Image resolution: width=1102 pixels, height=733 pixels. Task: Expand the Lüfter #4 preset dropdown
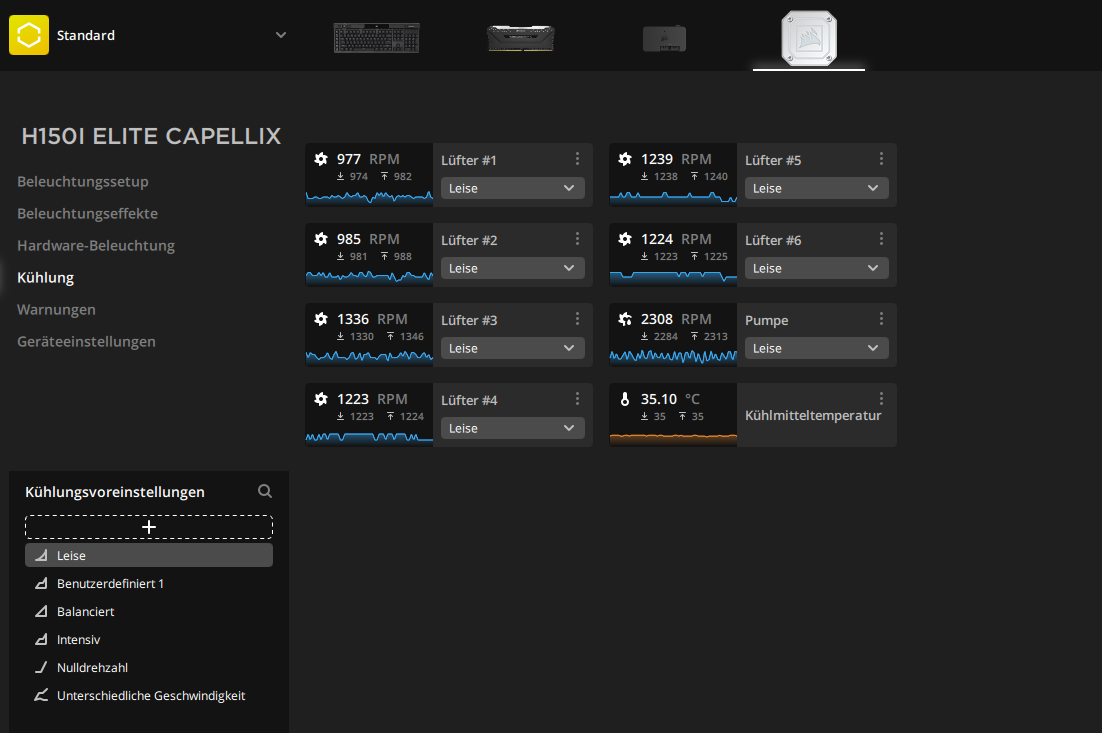point(512,429)
